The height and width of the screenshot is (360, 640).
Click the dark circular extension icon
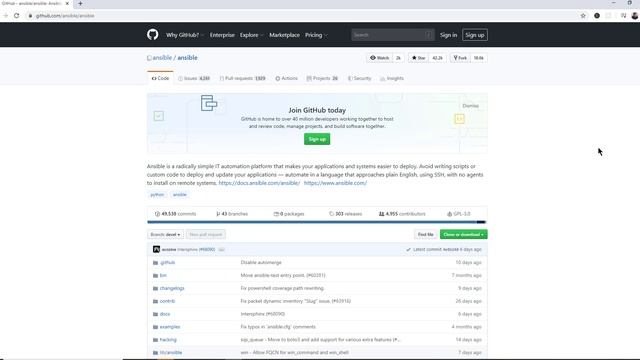(x=597, y=16)
